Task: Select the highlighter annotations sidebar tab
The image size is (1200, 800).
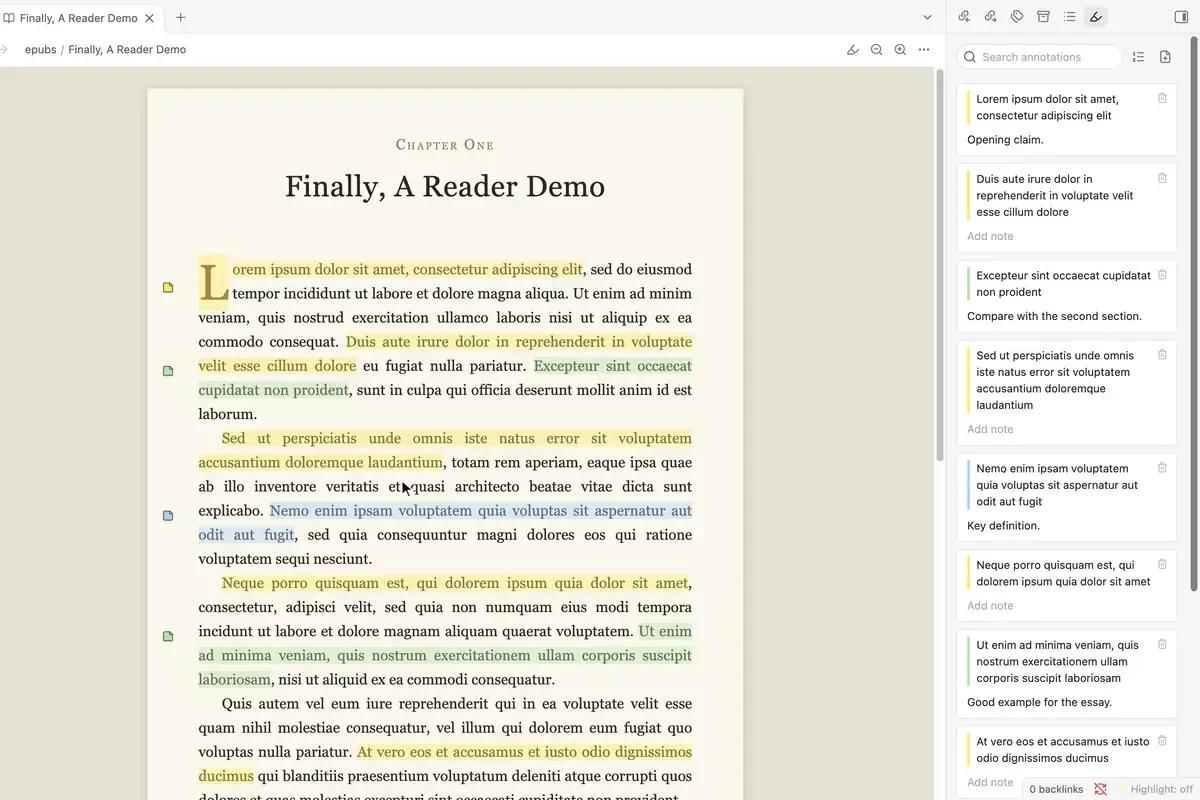Action: [1096, 17]
